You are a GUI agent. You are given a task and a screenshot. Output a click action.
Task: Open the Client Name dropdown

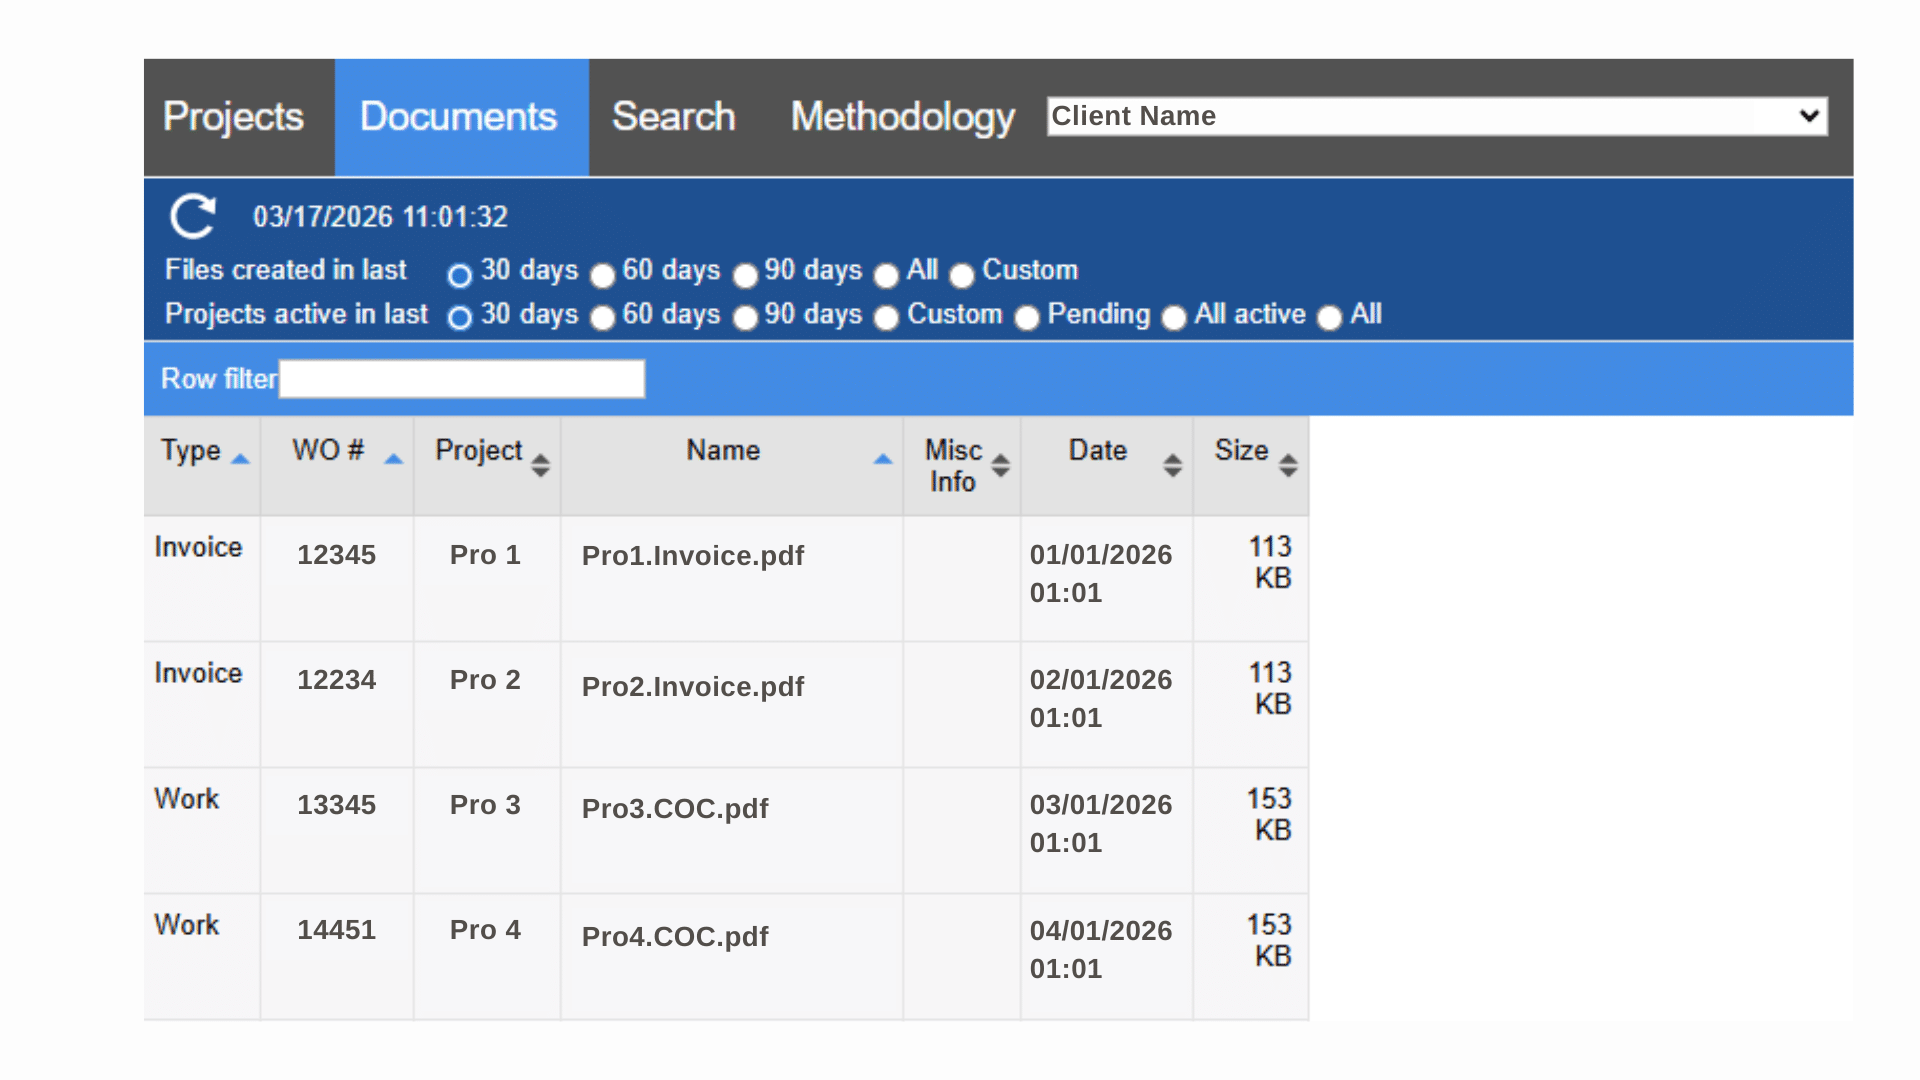(1437, 116)
